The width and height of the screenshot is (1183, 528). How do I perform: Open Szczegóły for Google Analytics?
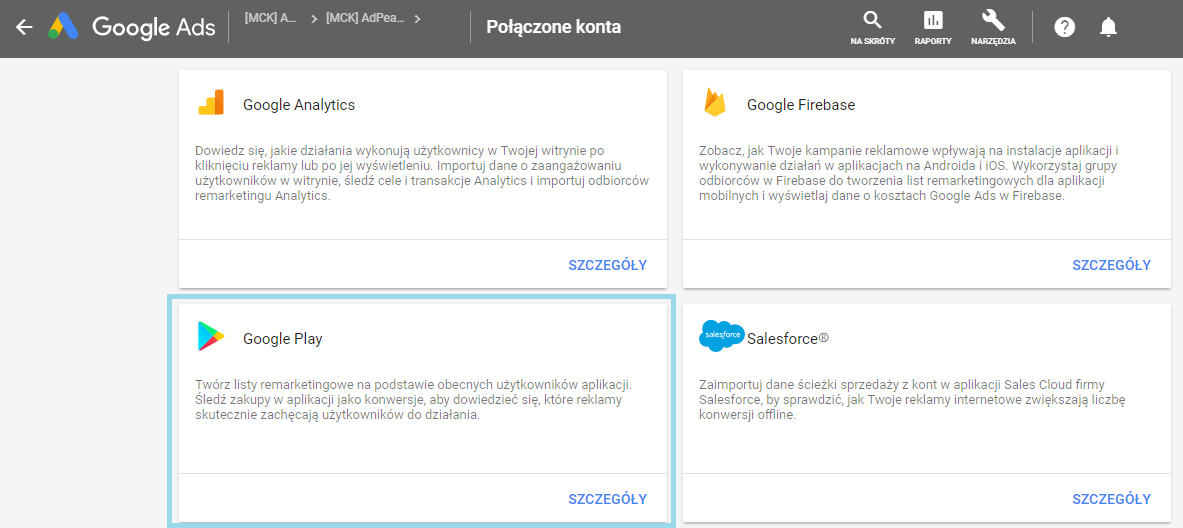click(607, 265)
